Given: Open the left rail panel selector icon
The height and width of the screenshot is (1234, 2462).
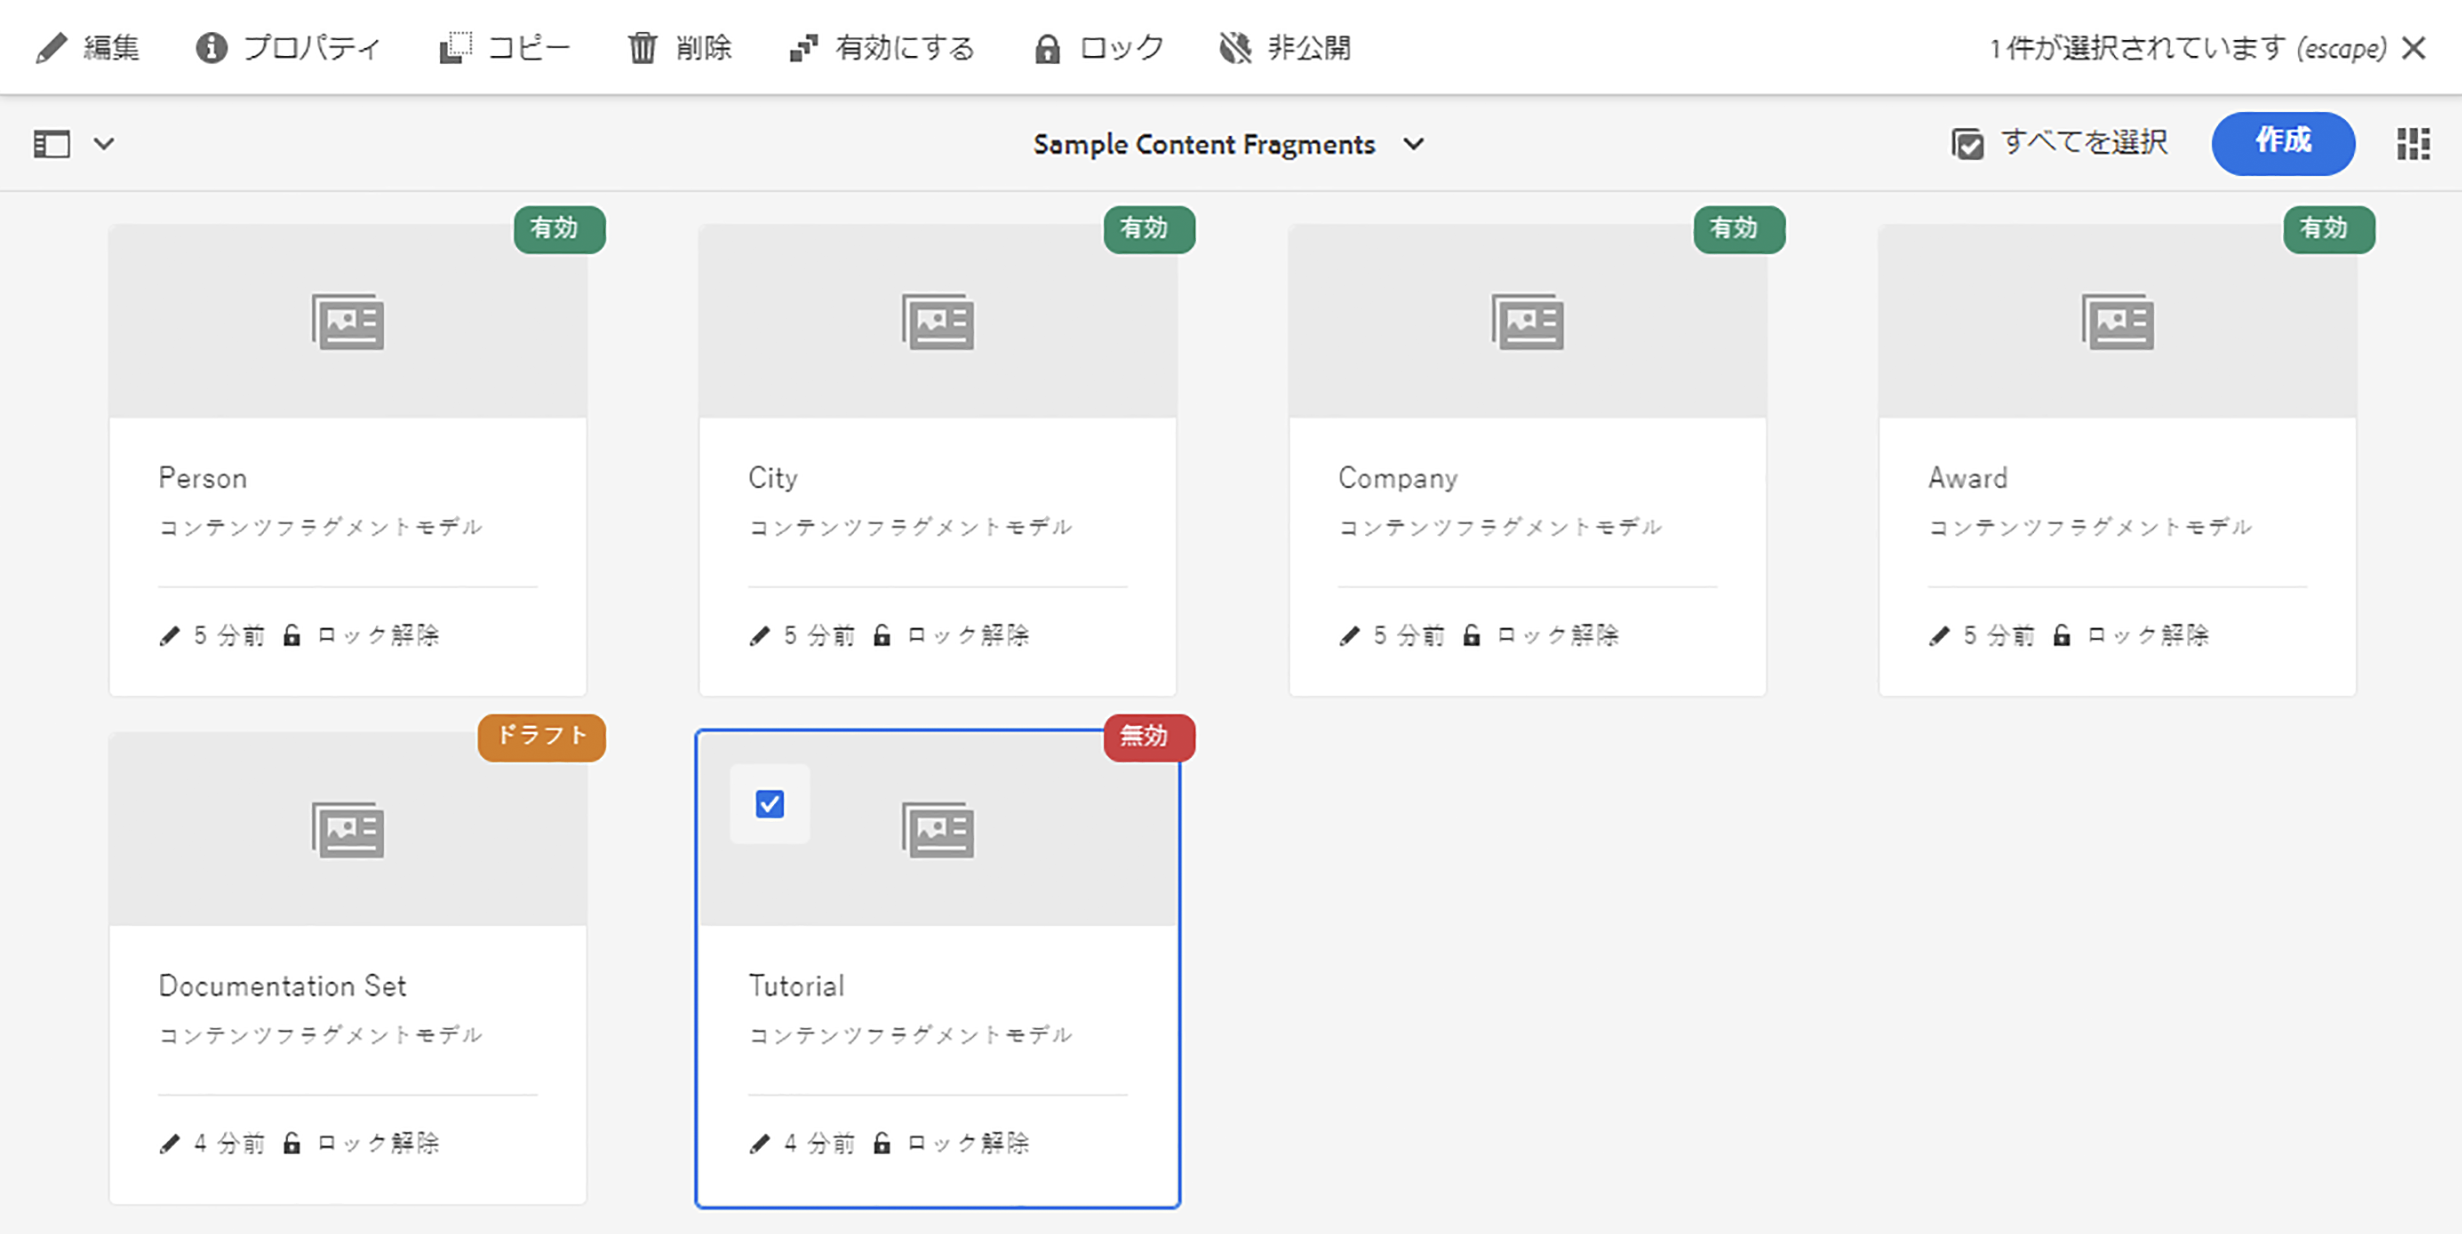Looking at the screenshot, I should coord(52,144).
